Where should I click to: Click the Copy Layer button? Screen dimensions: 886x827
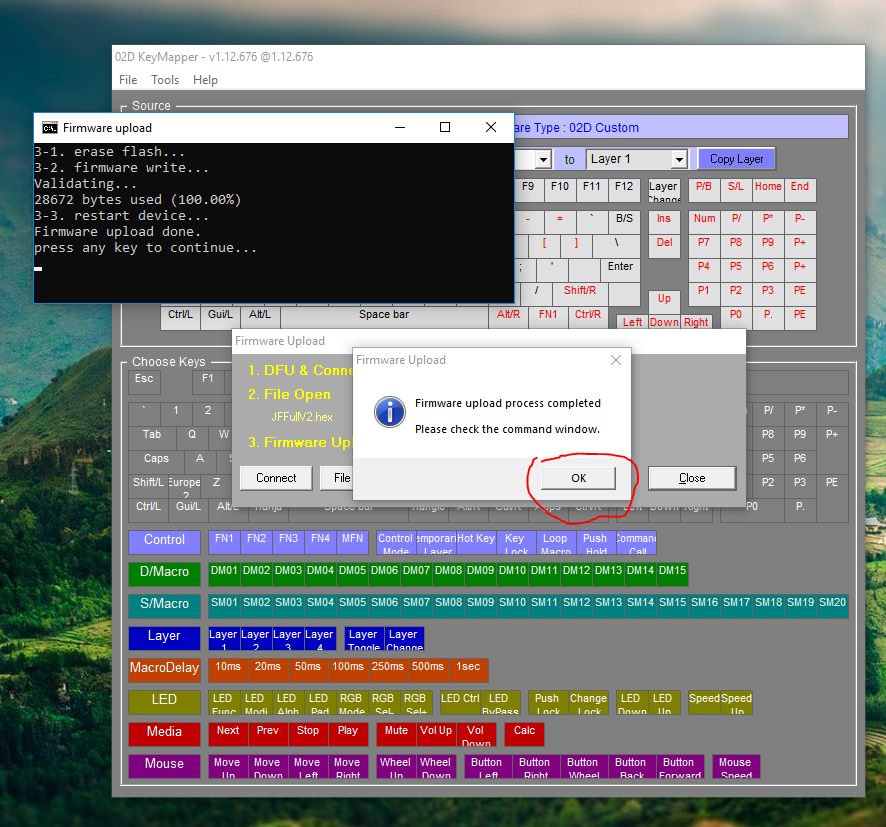[x=736, y=159]
